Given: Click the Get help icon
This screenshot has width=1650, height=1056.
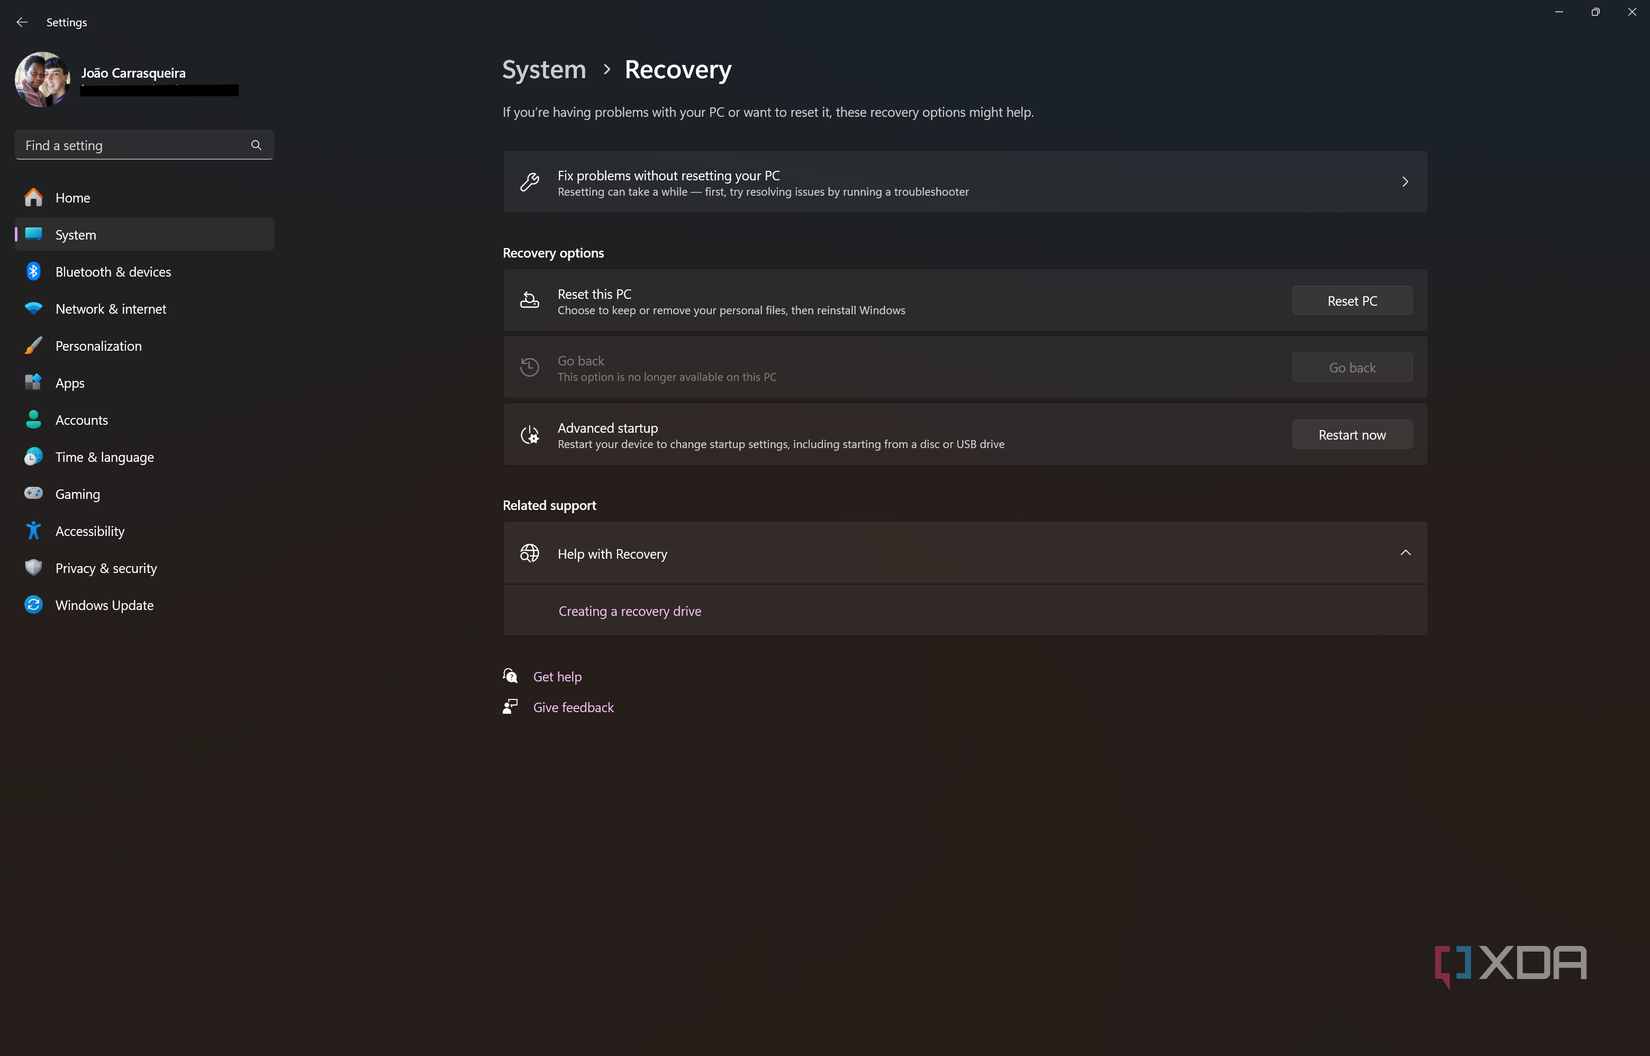Looking at the screenshot, I should coord(511,676).
